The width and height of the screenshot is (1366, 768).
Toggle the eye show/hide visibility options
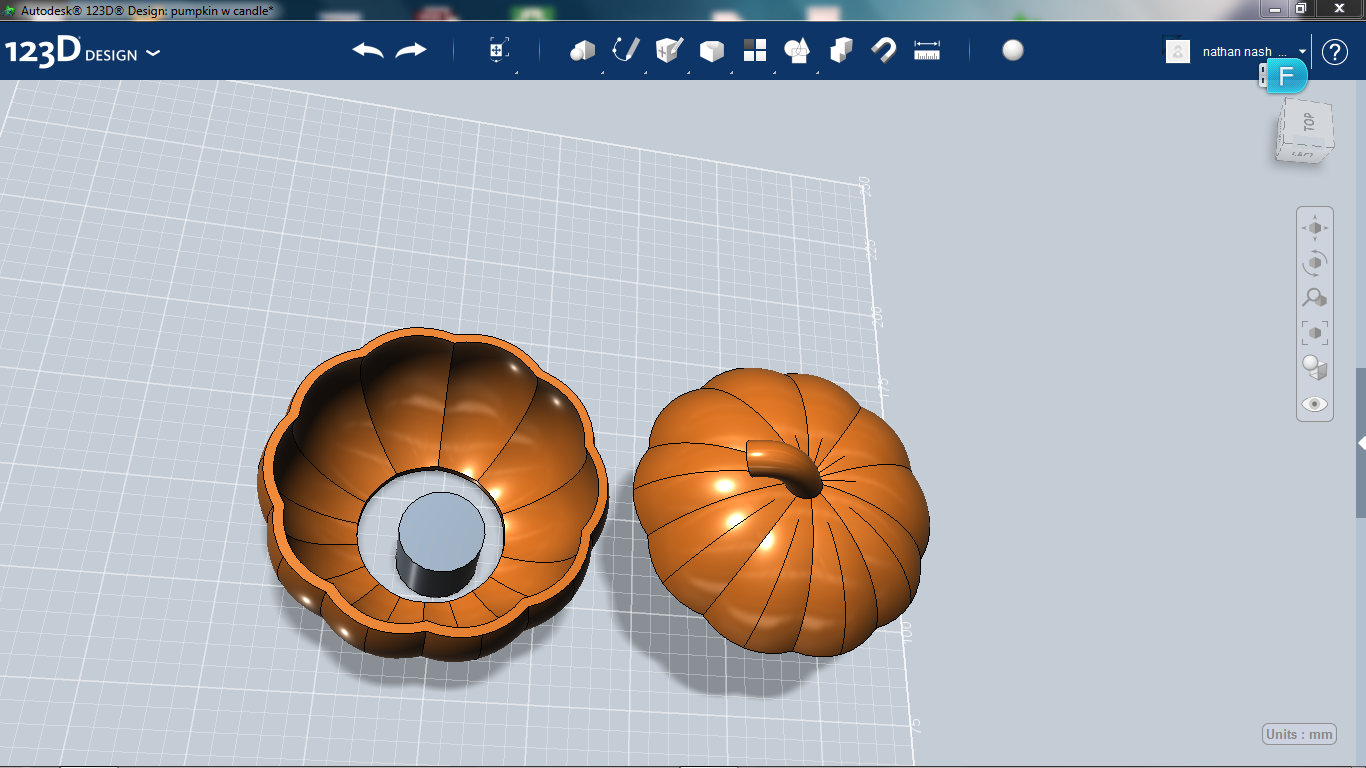pyautogui.click(x=1315, y=404)
